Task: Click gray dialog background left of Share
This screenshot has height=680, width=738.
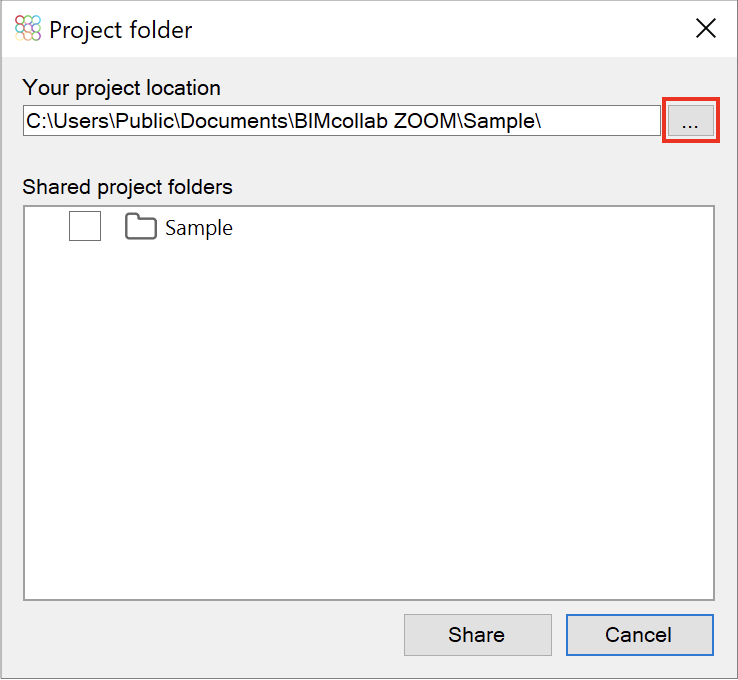Action: [212, 635]
